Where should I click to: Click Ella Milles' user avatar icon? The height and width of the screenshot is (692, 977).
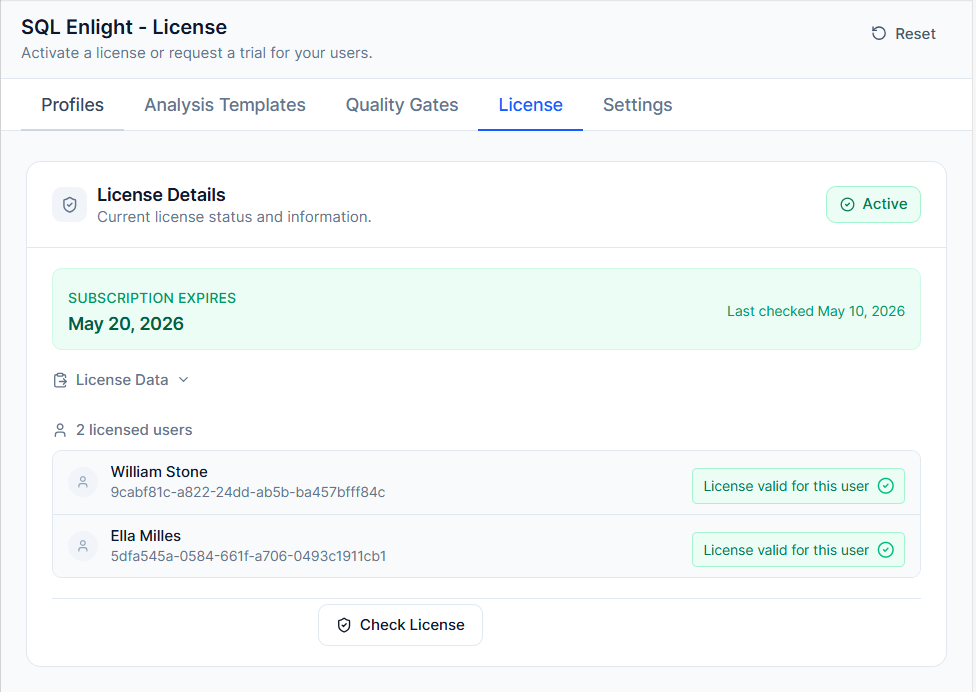pyautogui.click(x=83, y=546)
